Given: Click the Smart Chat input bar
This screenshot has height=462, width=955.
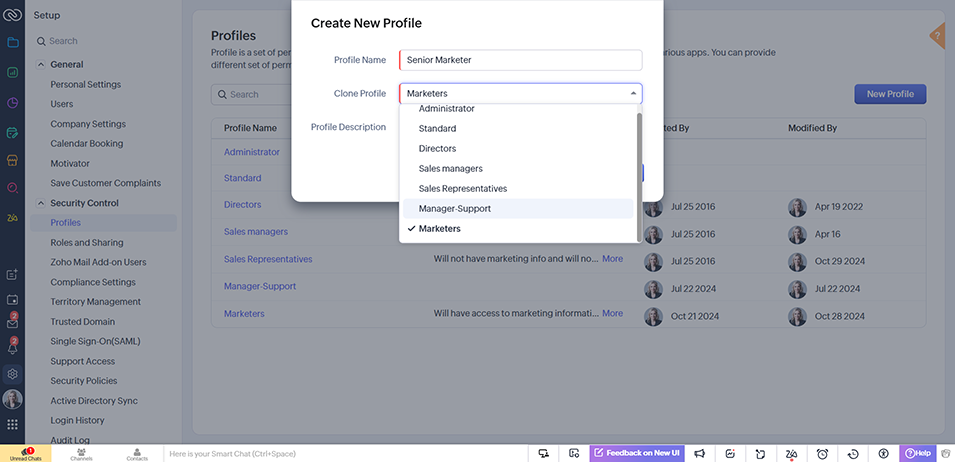Looking at the screenshot, I should (346, 453).
